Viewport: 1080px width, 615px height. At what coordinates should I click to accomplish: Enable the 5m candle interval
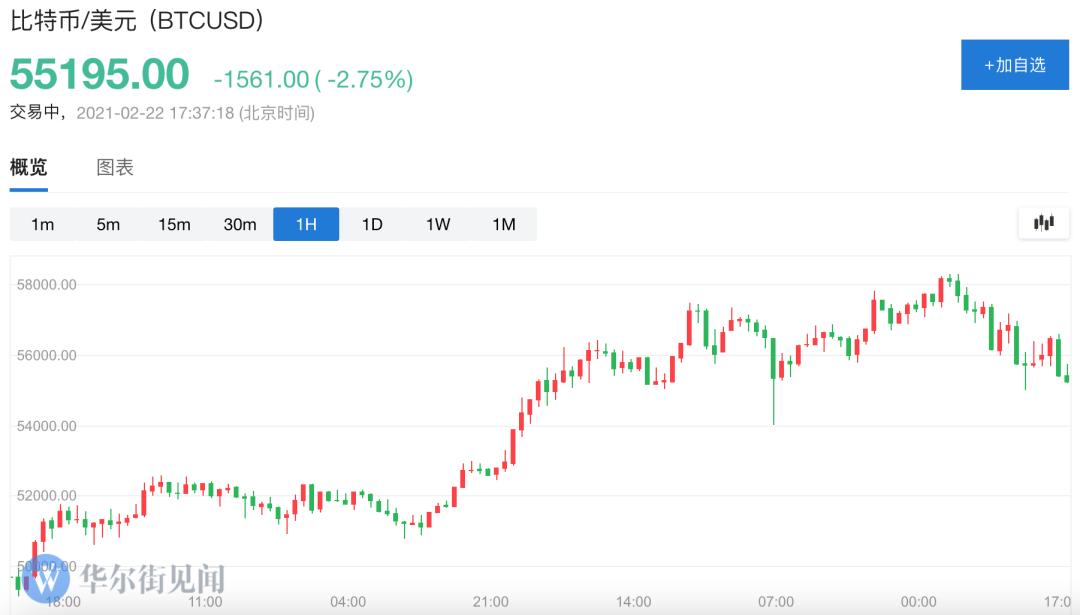108,224
